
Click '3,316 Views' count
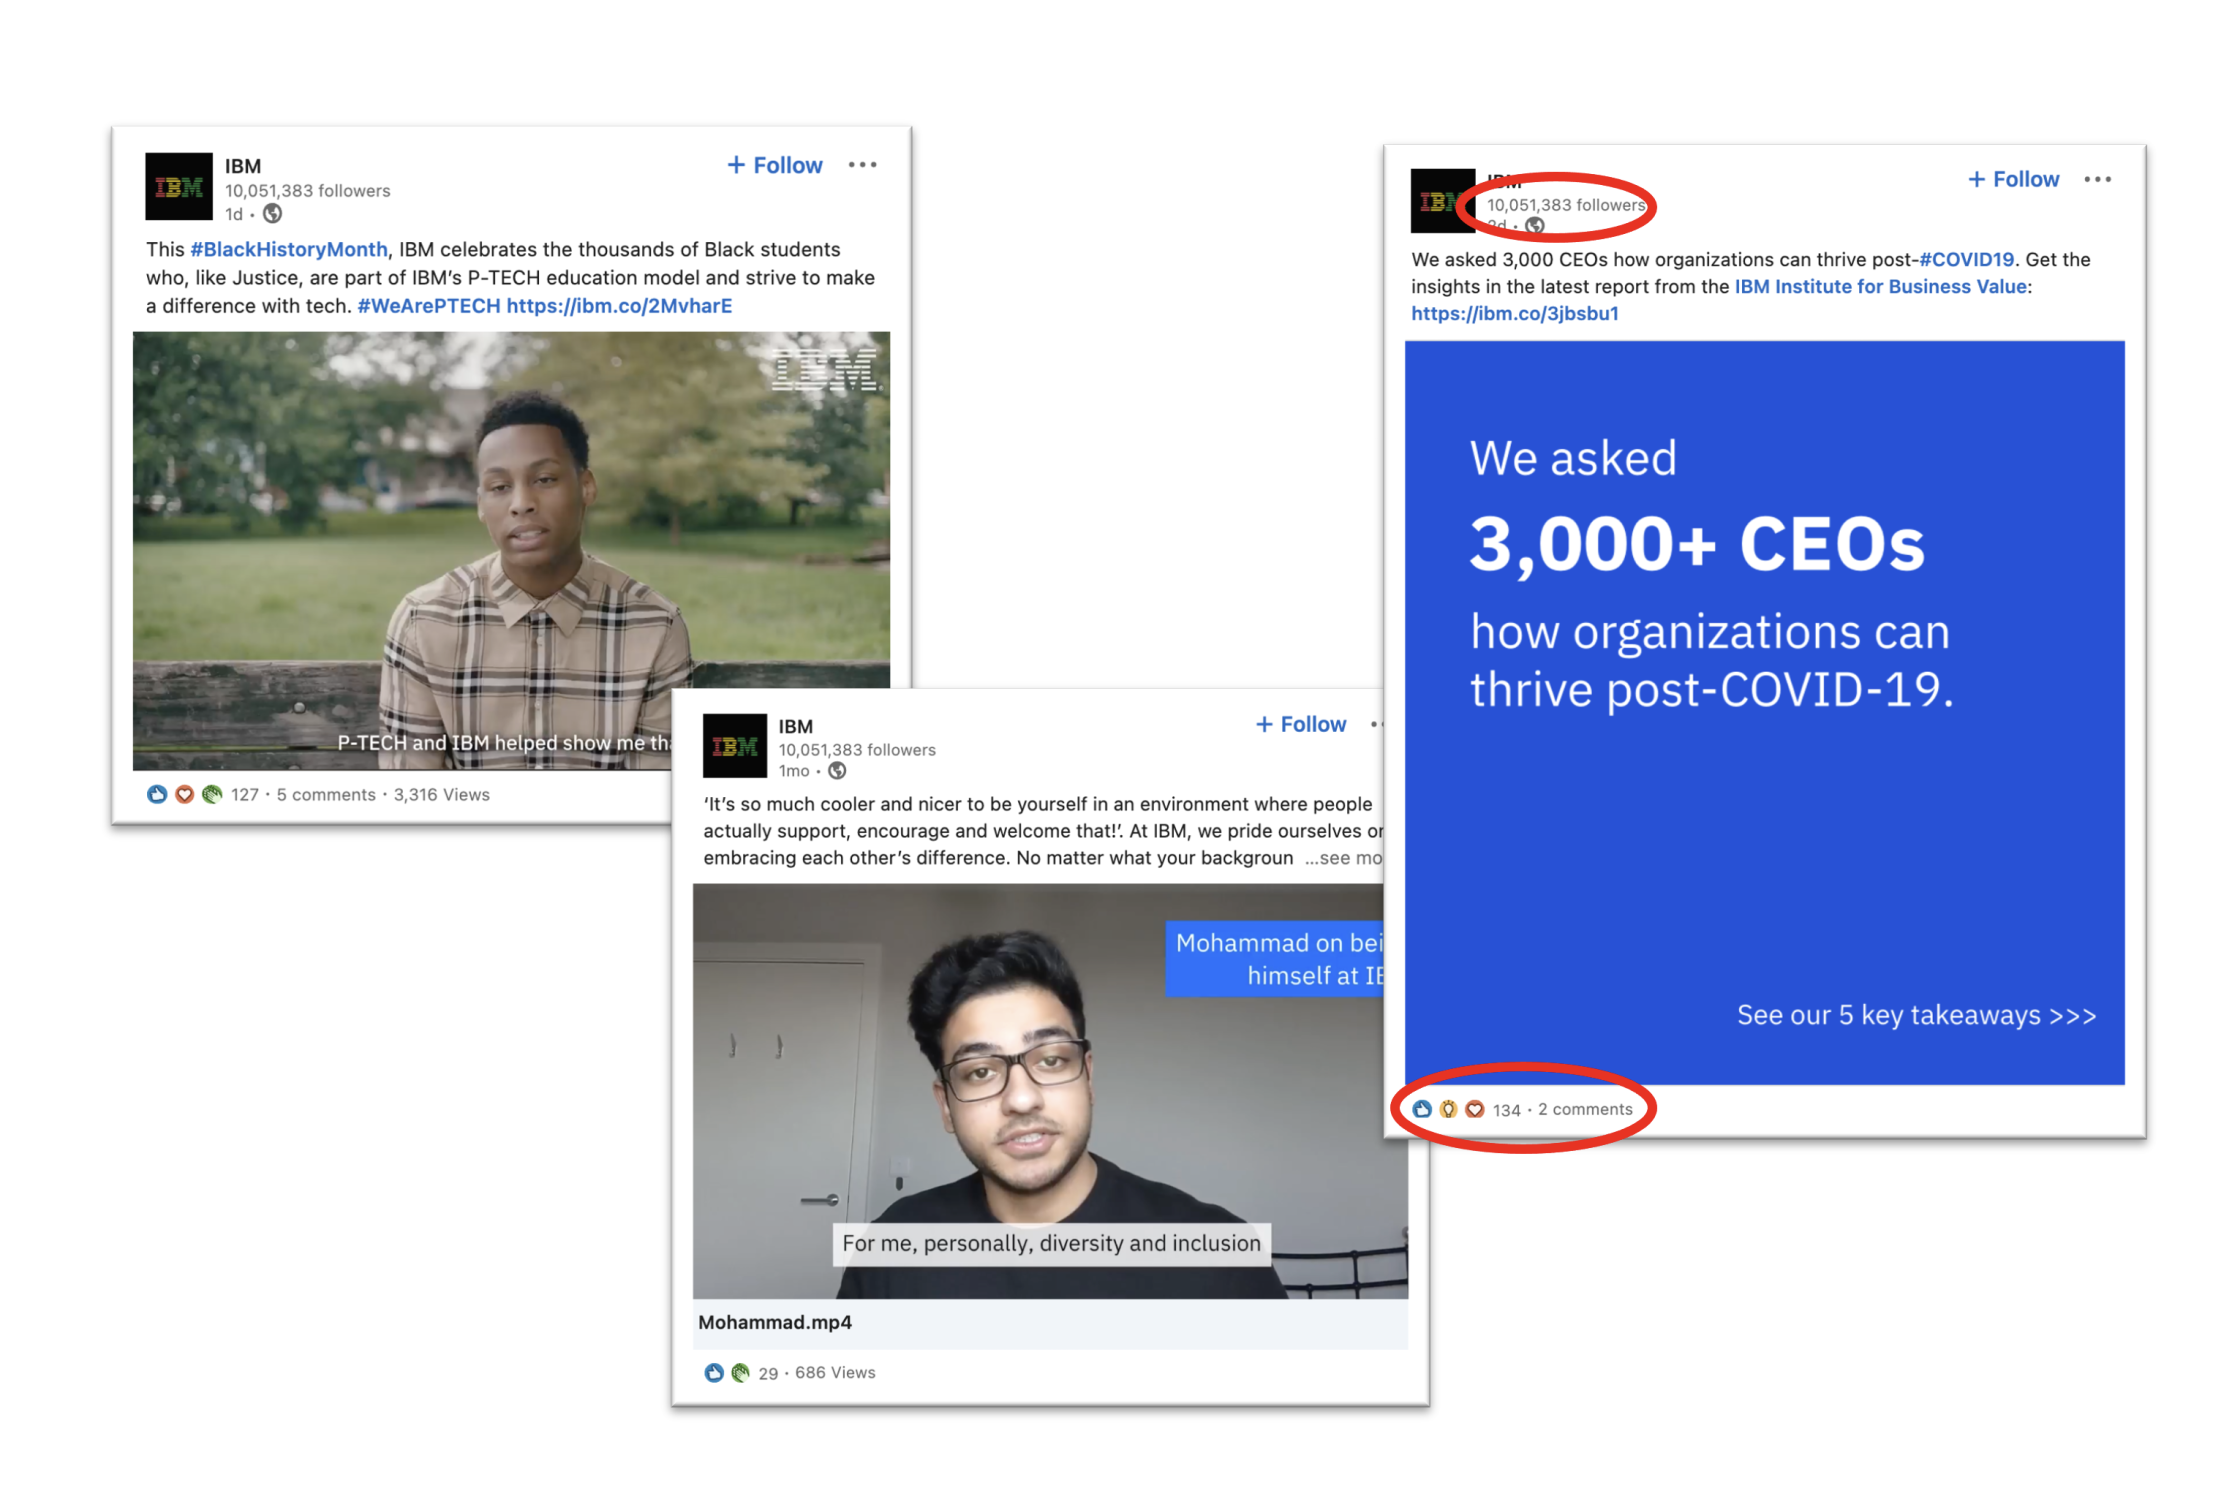[442, 795]
